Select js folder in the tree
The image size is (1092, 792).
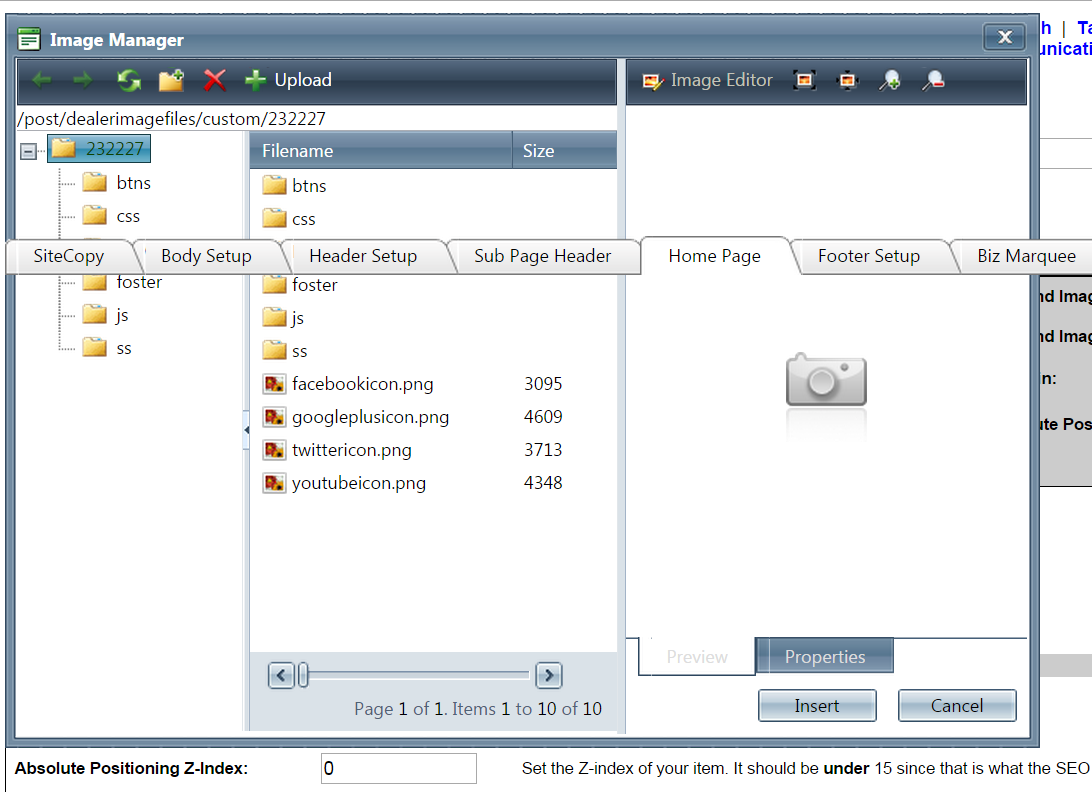click(x=105, y=315)
